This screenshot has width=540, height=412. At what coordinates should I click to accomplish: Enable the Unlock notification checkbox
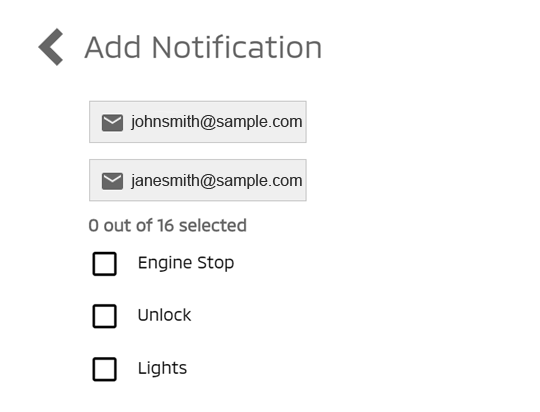(104, 316)
